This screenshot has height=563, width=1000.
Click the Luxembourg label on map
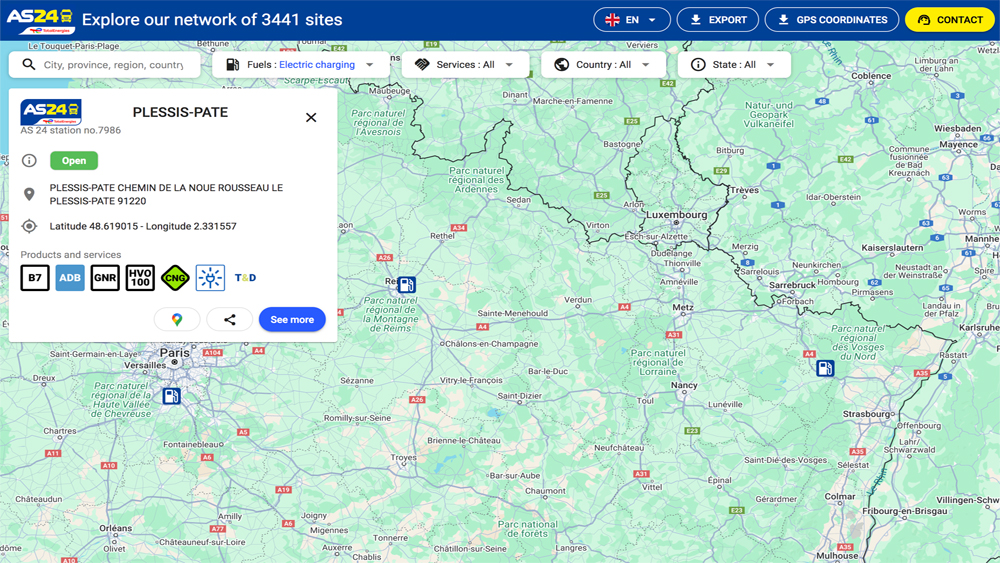(677, 215)
